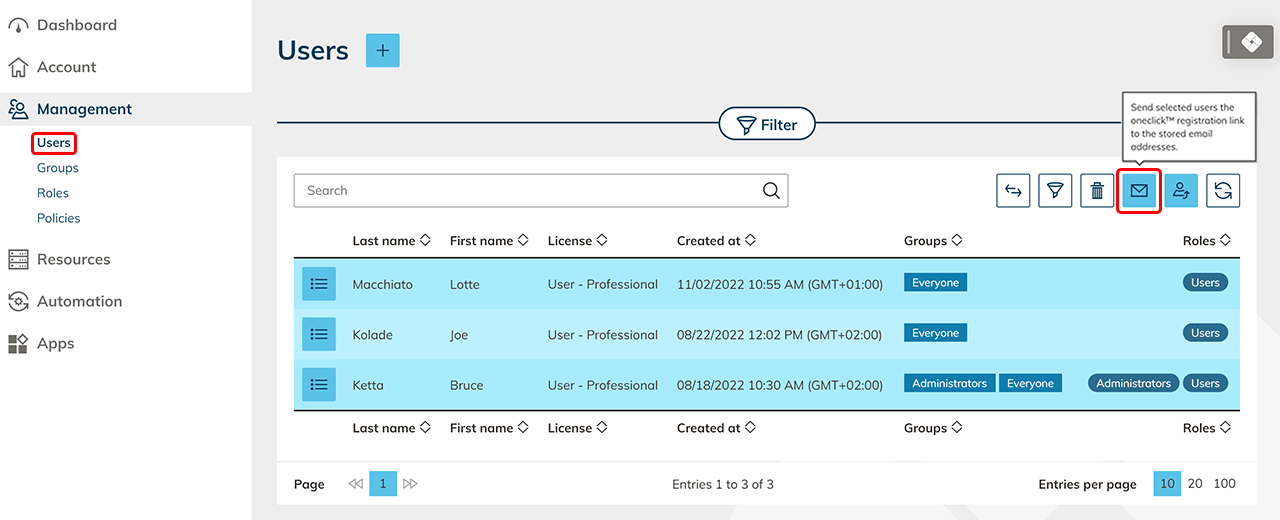Click the horizontal arrows toolbar icon
Viewport: 1280px width, 520px height.
[1013, 191]
